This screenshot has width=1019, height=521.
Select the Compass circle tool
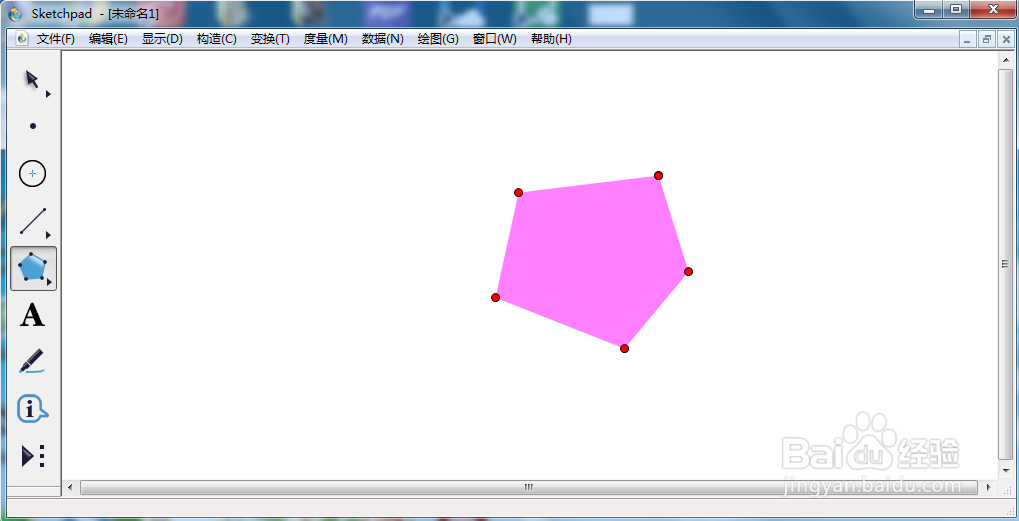(32, 173)
